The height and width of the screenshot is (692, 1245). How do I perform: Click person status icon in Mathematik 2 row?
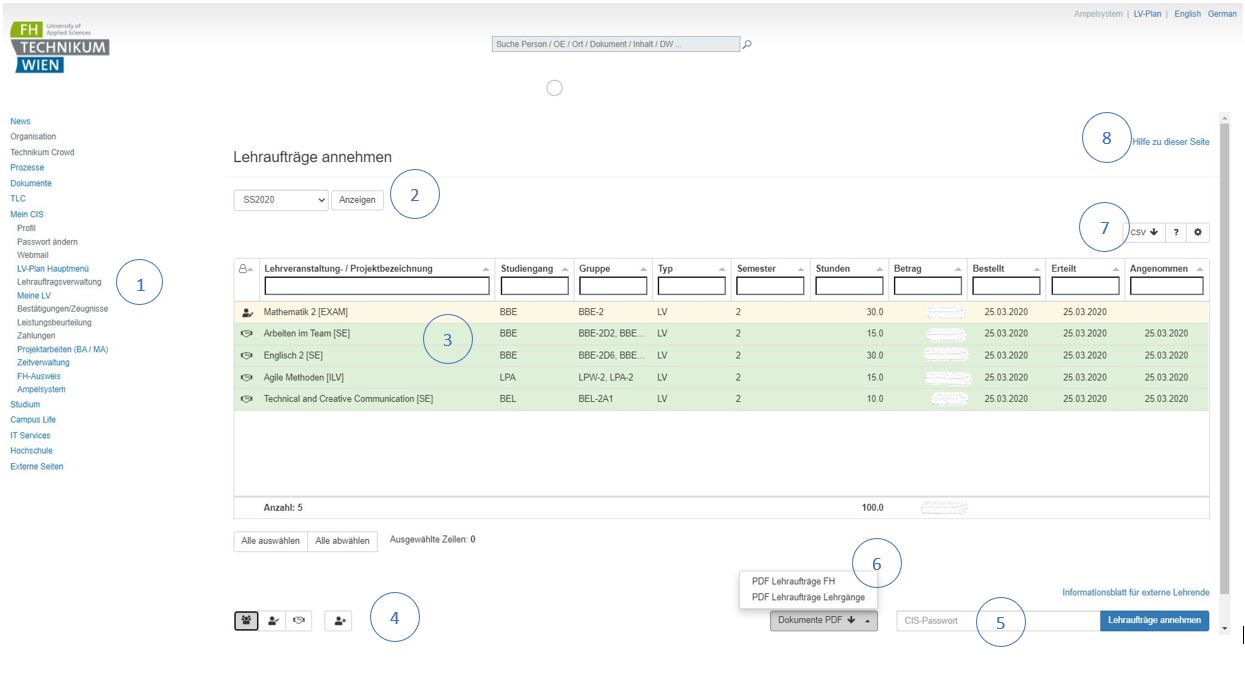(x=246, y=312)
